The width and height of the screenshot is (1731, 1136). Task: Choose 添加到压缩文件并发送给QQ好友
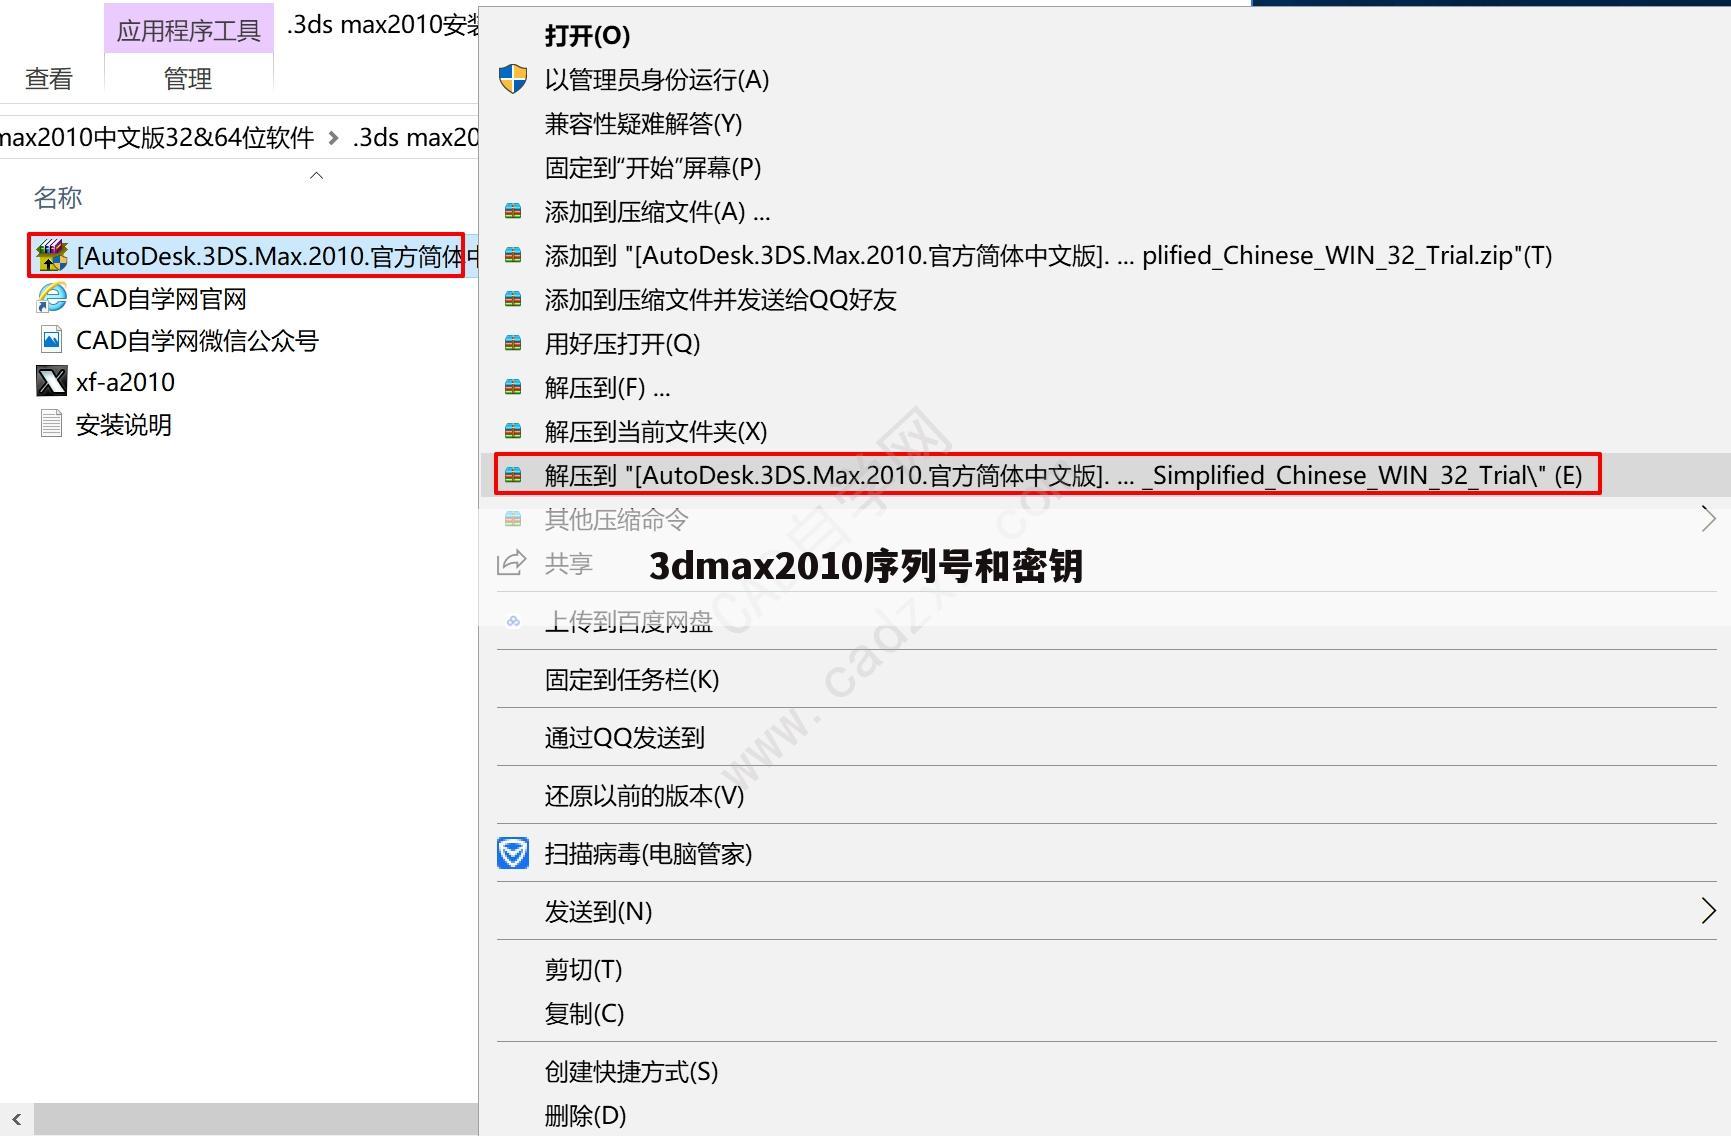click(x=720, y=300)
